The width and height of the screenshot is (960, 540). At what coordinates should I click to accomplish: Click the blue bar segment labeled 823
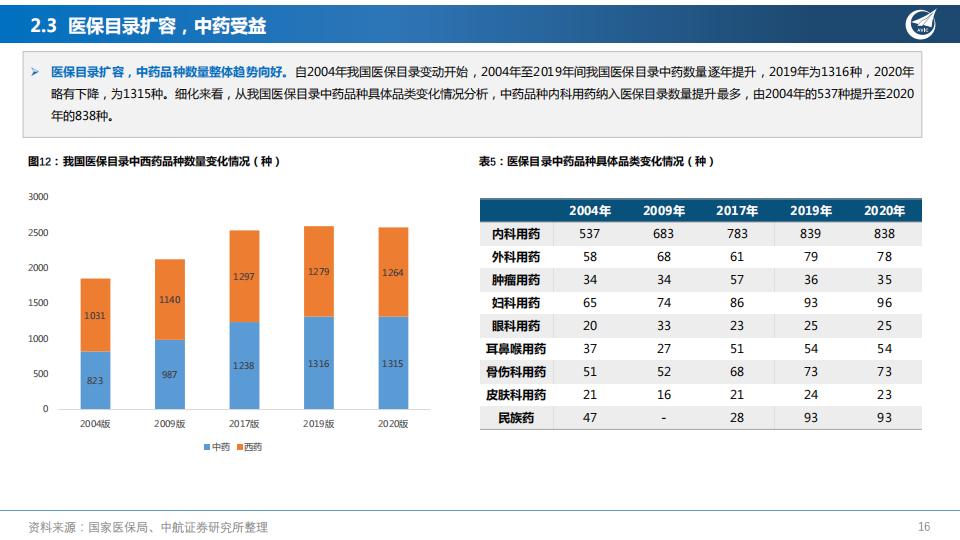[95, 380]
